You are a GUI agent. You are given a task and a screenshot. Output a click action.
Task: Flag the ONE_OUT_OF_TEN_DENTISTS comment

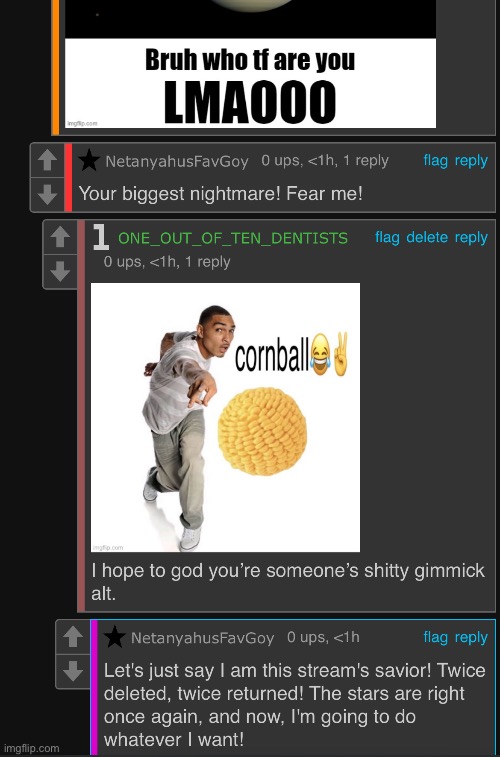coord(387,237)
